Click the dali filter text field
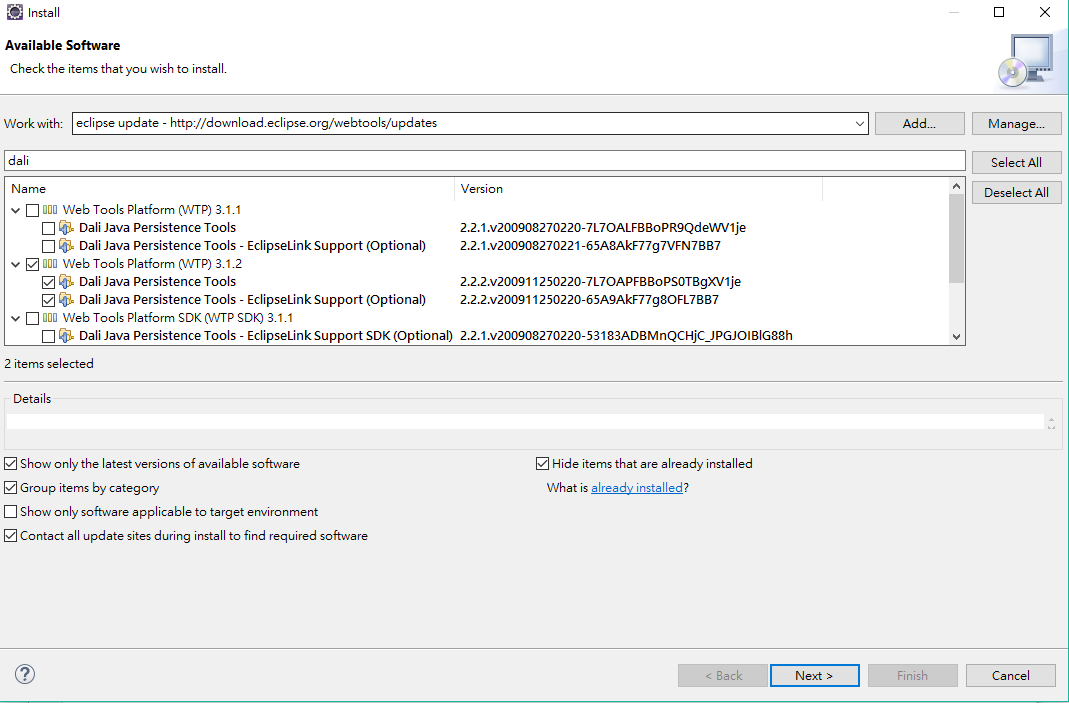Viewport: 1069px width, 703px height. [485, 160]
